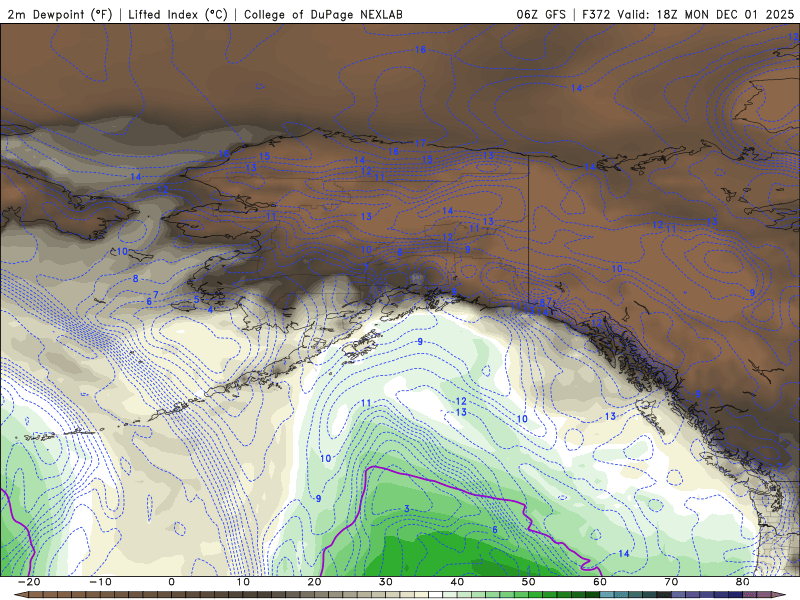Click the '50' color scale label
800x600 pixels.
[529, 582]
